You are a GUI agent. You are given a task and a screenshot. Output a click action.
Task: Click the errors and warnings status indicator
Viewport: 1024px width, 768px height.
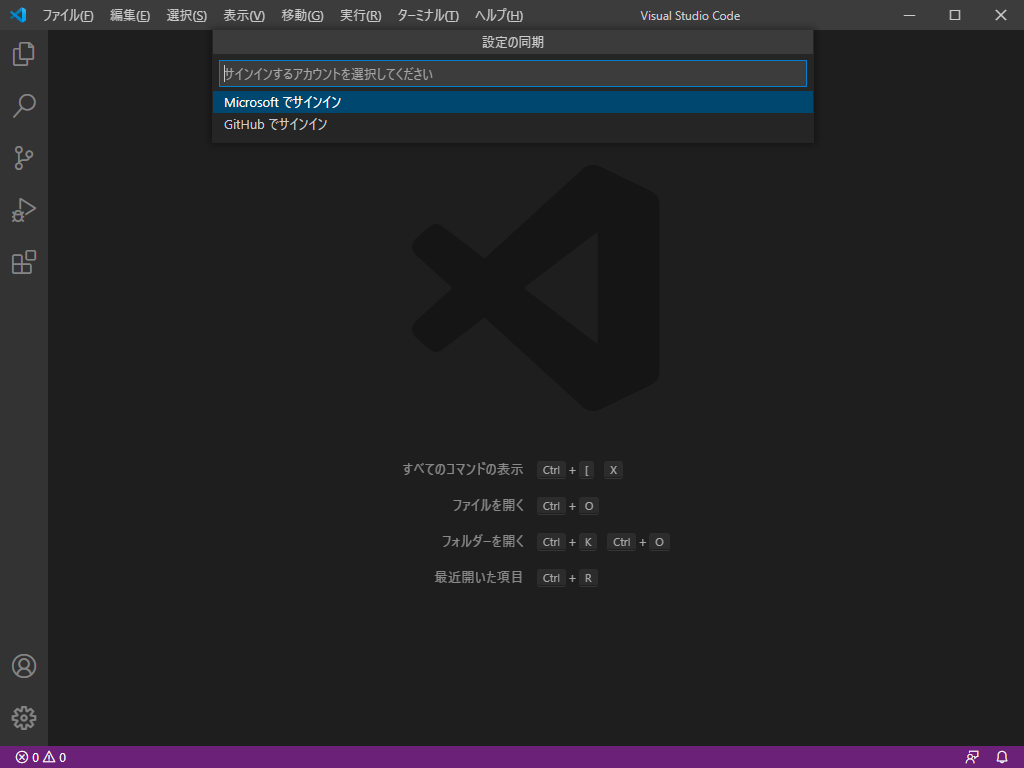pos(40,758)
